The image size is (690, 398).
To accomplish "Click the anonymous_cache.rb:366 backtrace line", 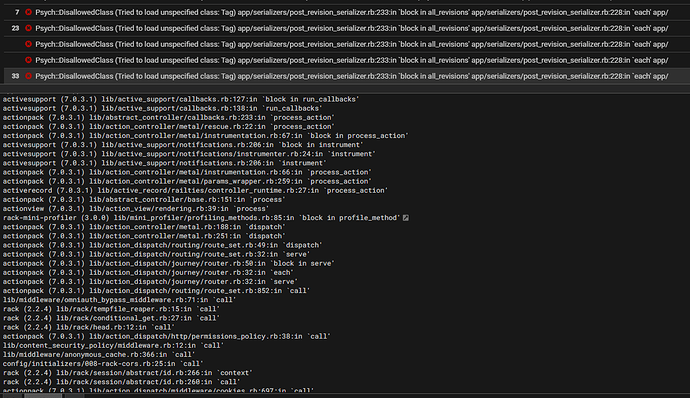I will 99,354.
